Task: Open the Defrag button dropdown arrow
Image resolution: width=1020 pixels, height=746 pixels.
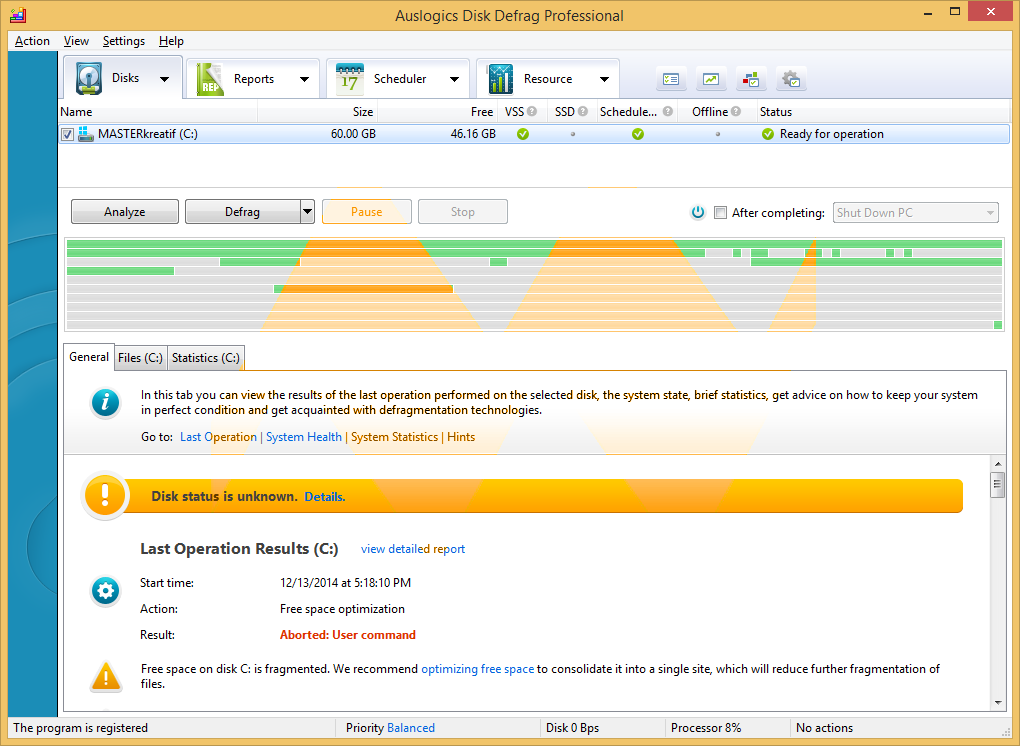Action: point(308,211)
